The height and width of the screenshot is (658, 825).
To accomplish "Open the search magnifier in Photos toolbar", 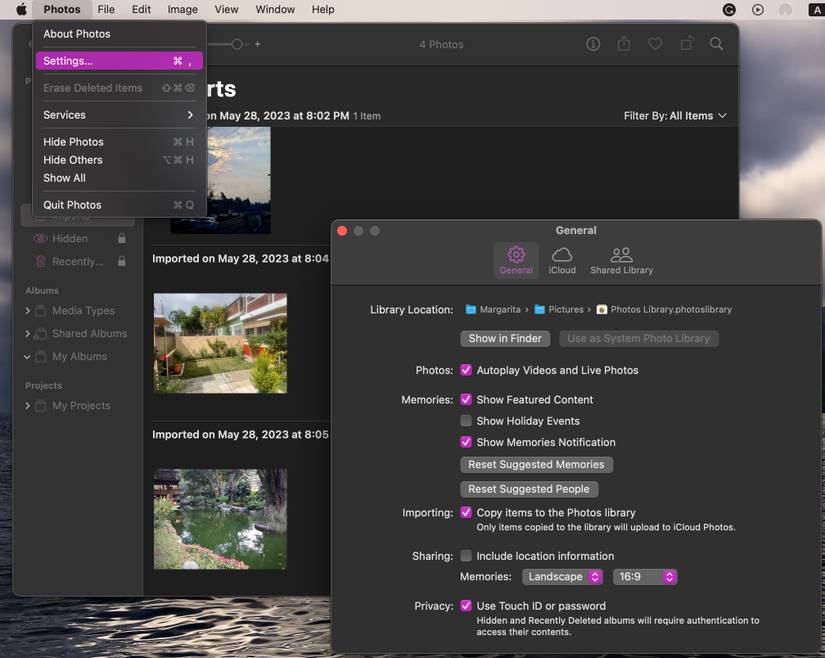I will (716, 44).
